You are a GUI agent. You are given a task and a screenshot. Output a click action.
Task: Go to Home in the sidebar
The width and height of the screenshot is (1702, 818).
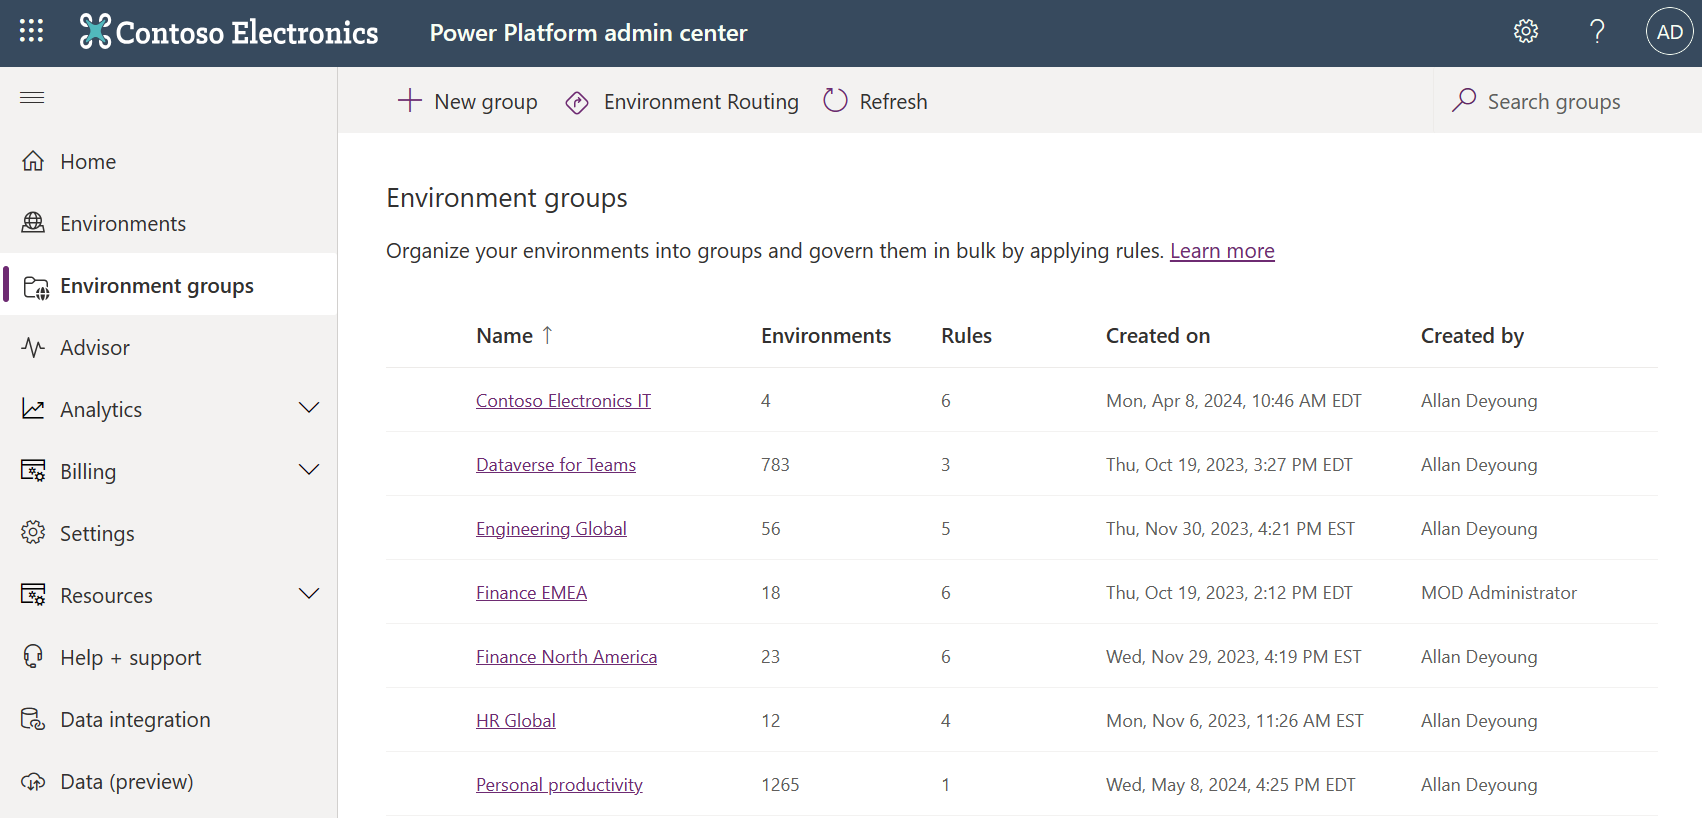pyautogui.click(x=88, y=162)
